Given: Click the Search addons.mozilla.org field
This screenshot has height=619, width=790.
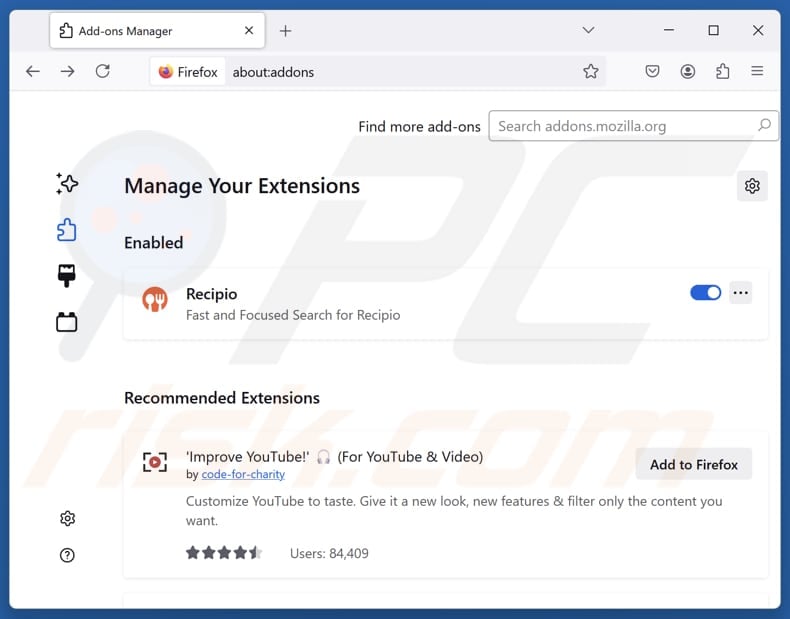Looking at the screenshot, I should point(634,126).
